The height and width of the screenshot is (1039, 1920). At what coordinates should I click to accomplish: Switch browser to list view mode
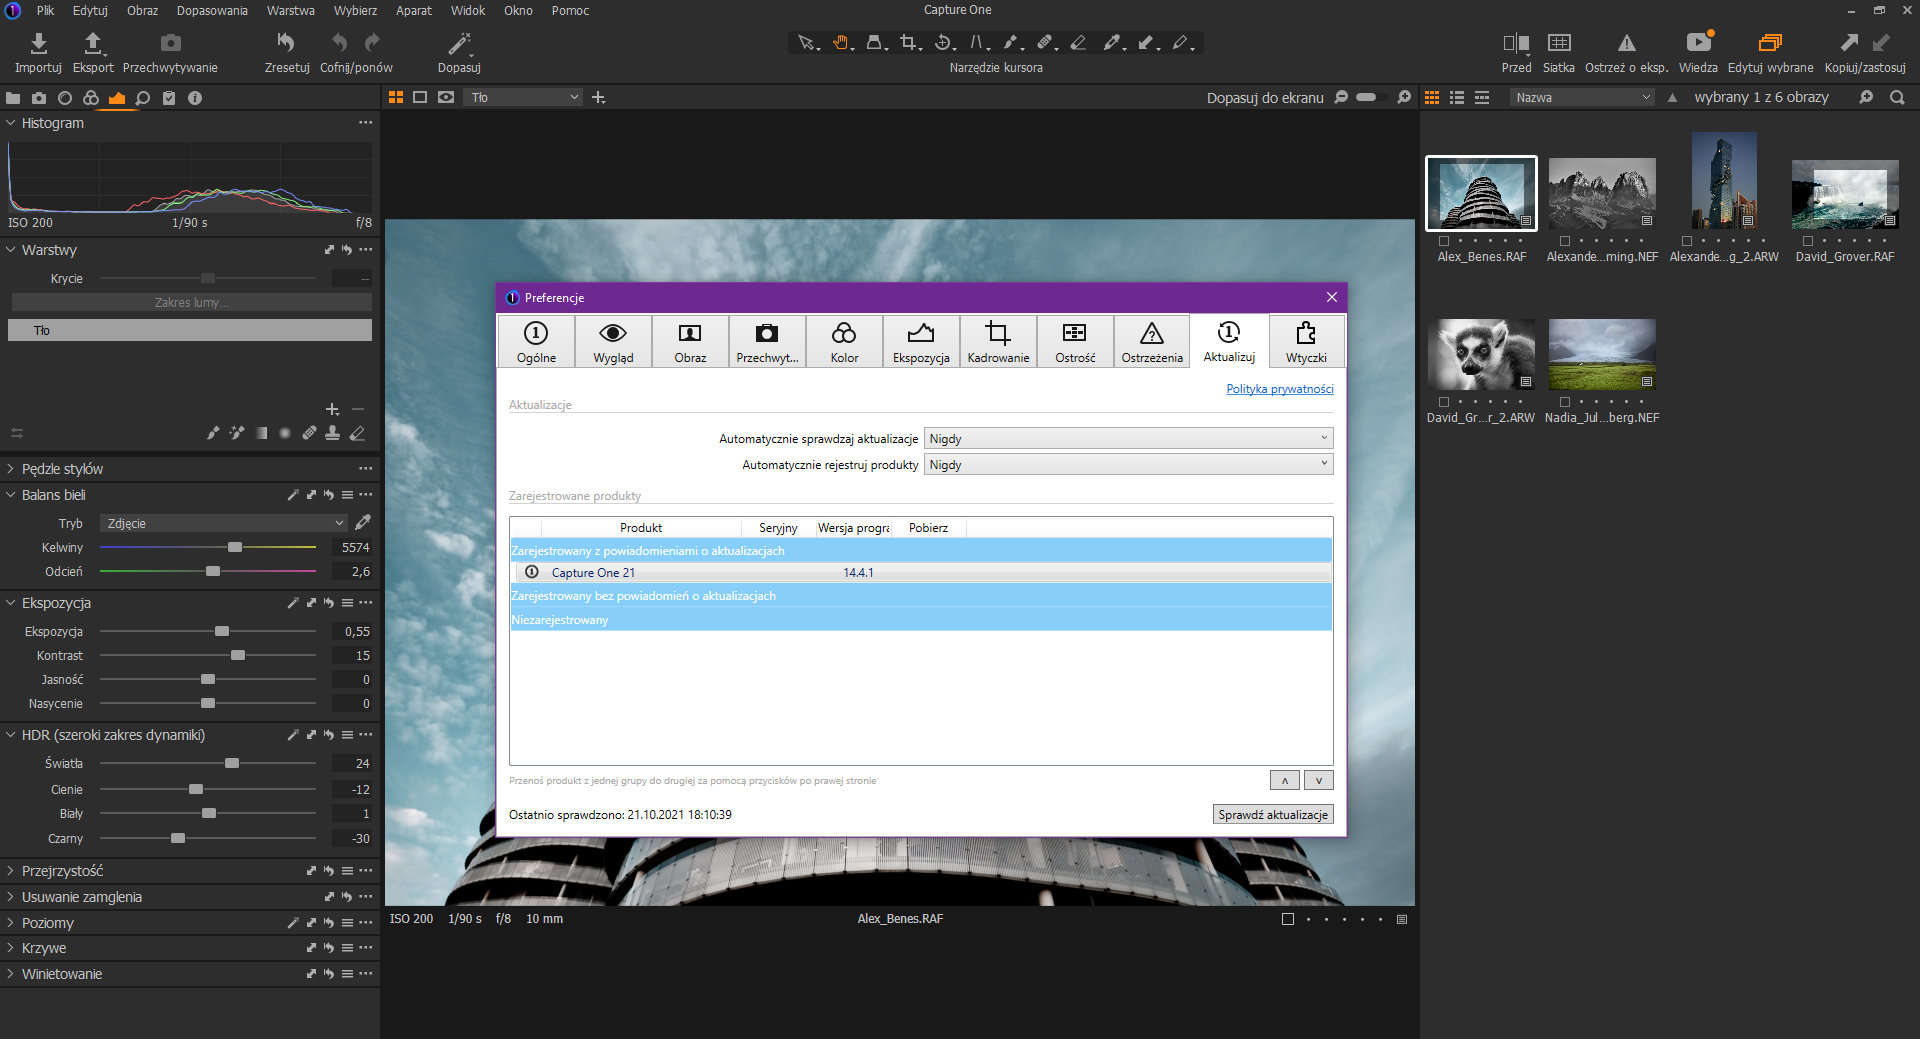[1457, 97]
